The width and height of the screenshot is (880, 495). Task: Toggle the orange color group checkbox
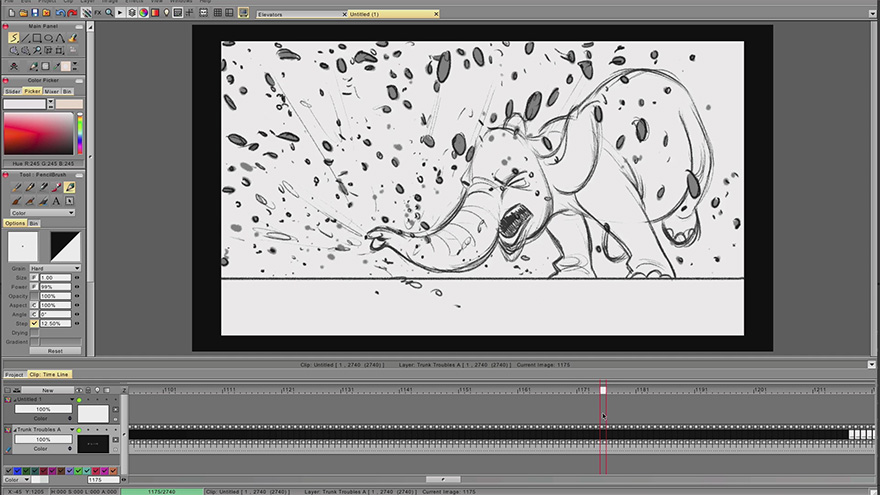(113, 470)
